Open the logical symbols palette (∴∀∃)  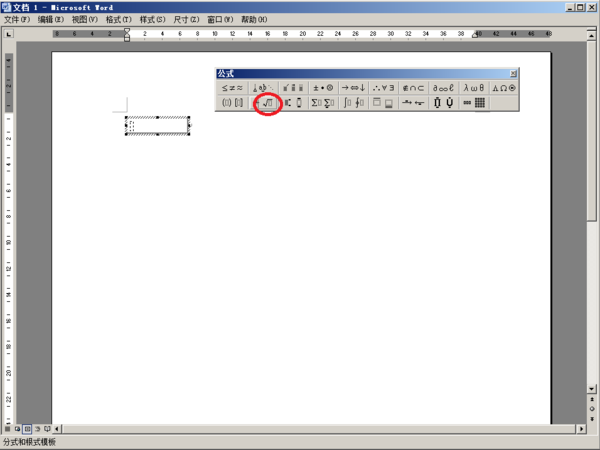383,88
